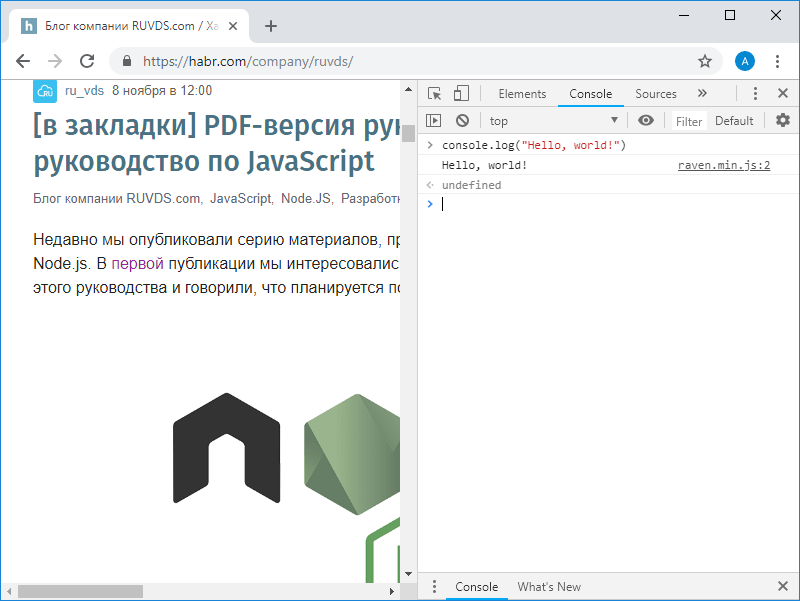Open console settings gear
The width and height of the screenshot is (800, 601).
click(783, 121)
